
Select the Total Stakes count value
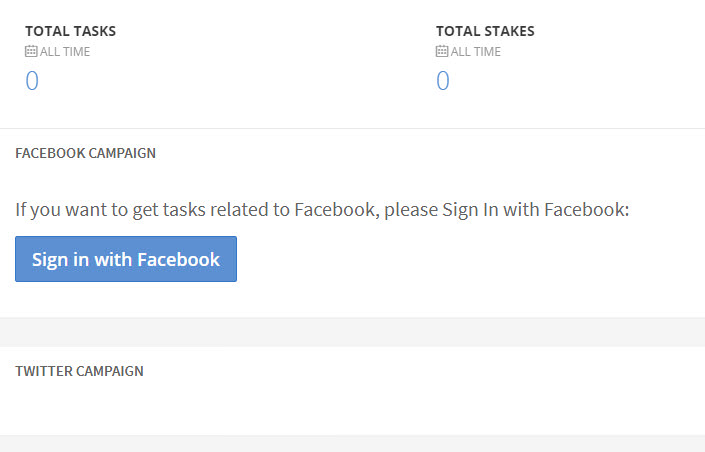pos(443,81)
